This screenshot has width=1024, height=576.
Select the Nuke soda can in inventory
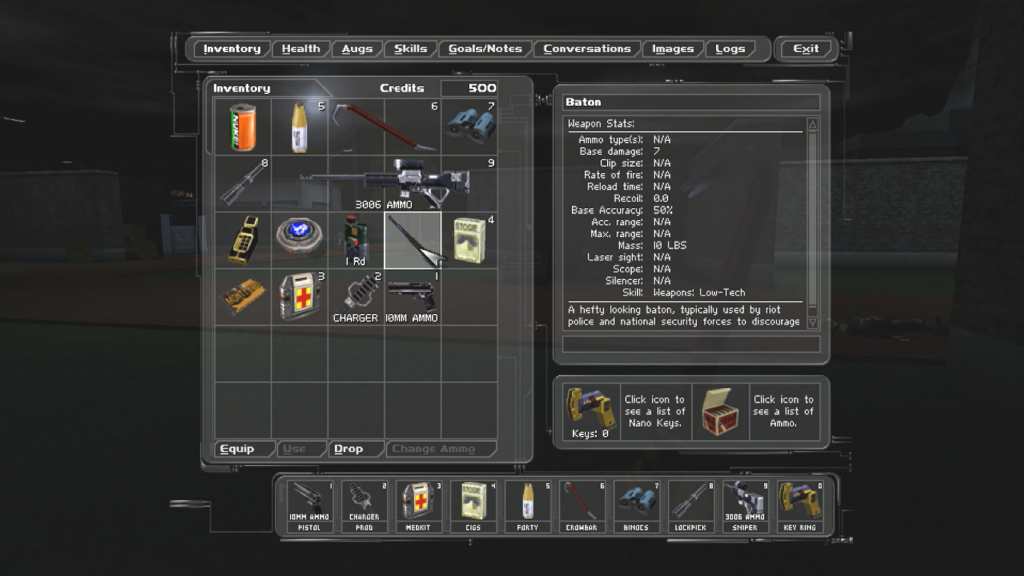point(242,127)
